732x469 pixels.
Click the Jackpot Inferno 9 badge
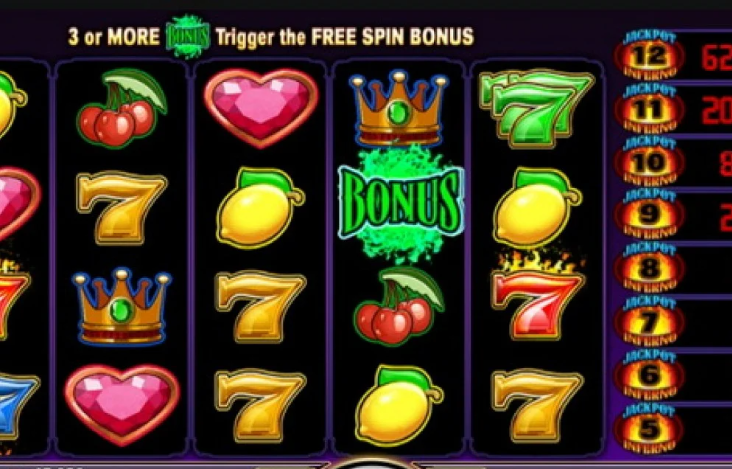[x=649, y=214]
